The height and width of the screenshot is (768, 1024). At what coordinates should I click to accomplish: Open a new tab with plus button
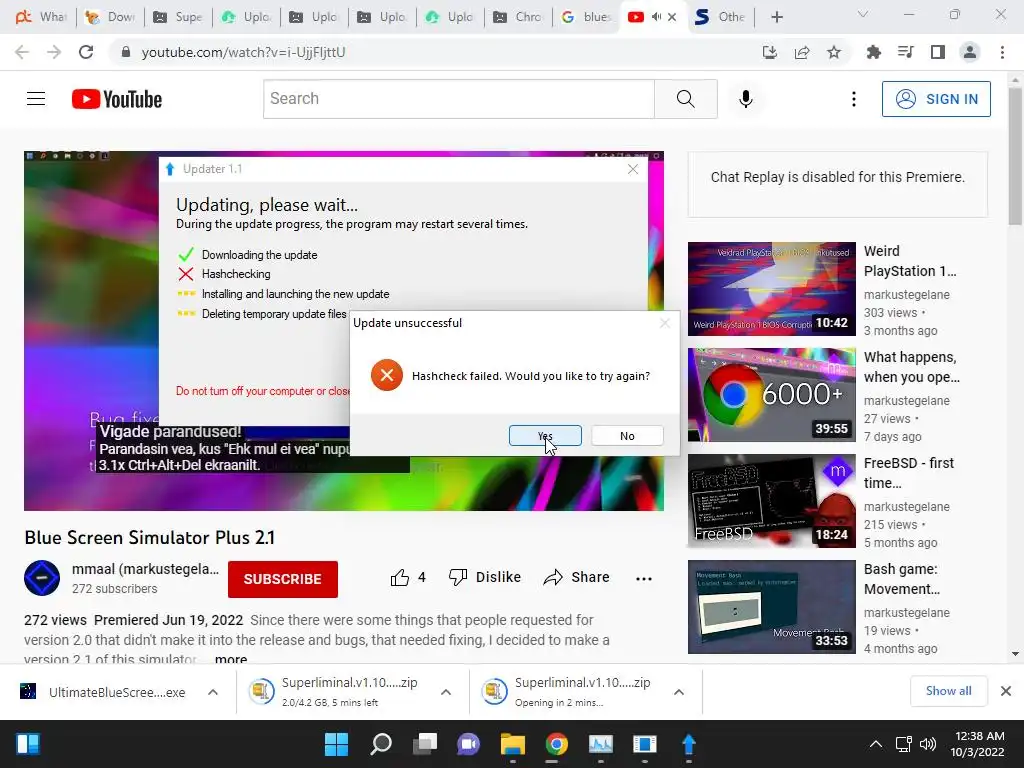coord(776,17)
